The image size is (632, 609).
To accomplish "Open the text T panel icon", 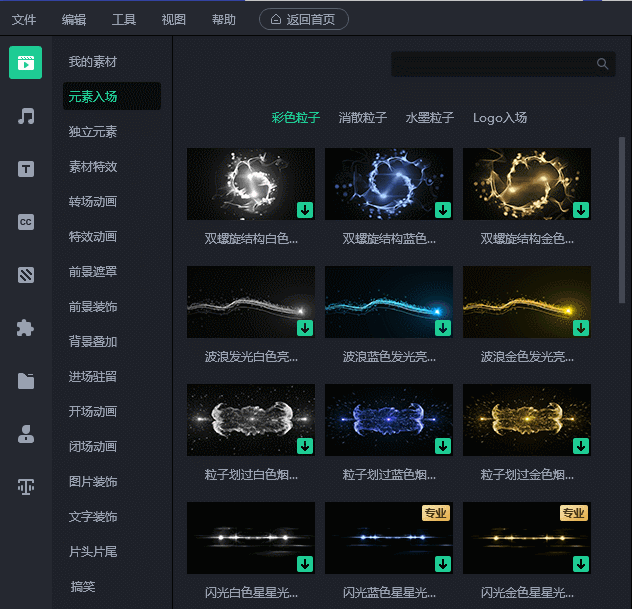I will (x=26, y=169).
